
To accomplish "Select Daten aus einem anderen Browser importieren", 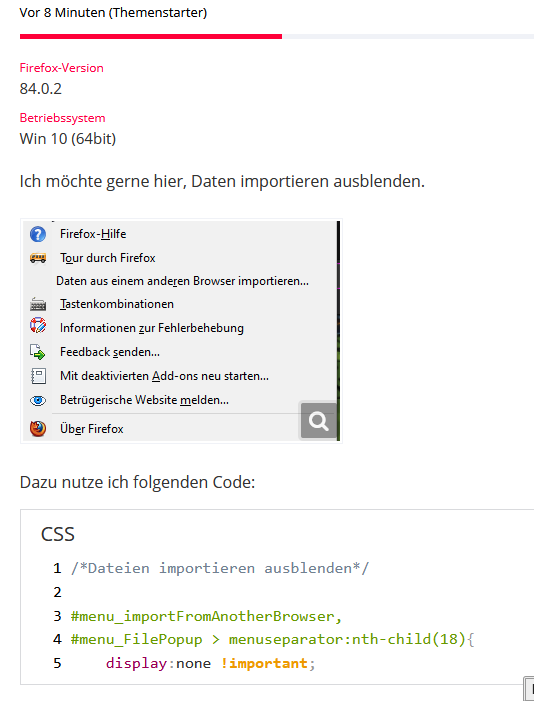I will pos(182,281).
